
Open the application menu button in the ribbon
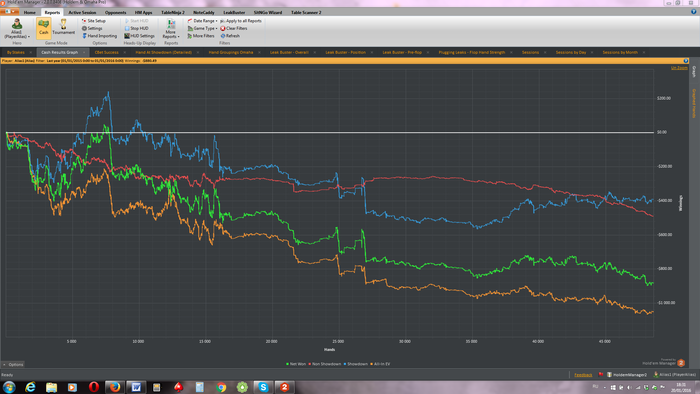pos(10,12)
